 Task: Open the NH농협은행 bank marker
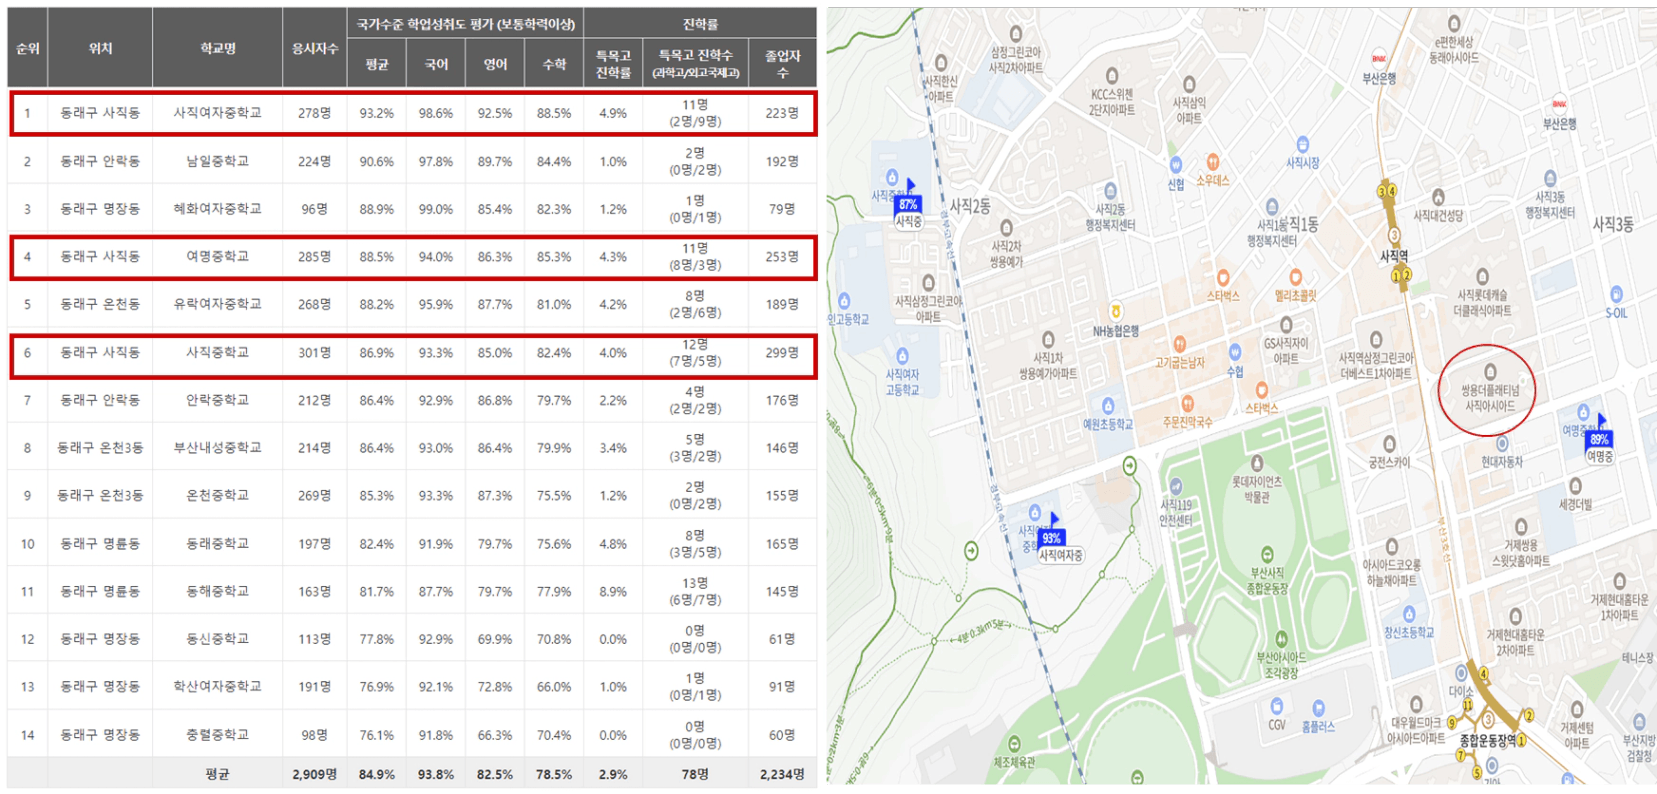click(1115, 313)
